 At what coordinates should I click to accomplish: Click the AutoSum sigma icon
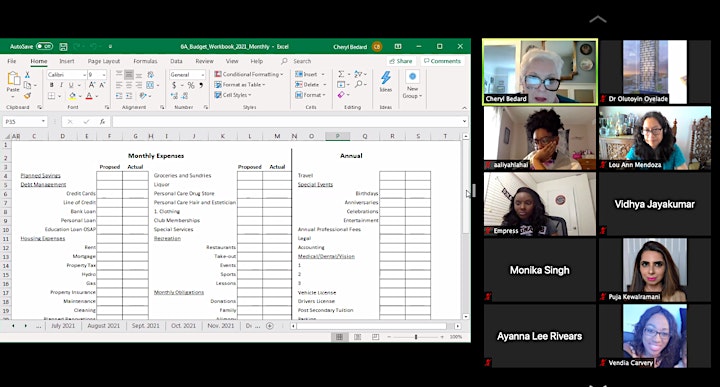(x=341, y=74)
